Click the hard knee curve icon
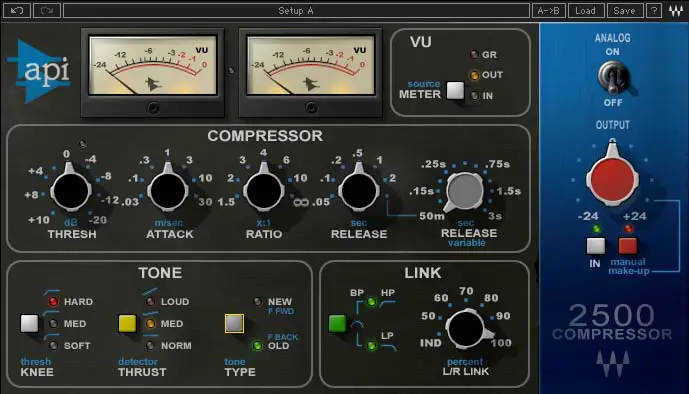The width and height of the screenshot is (689, 394). [x=52, y=292]
